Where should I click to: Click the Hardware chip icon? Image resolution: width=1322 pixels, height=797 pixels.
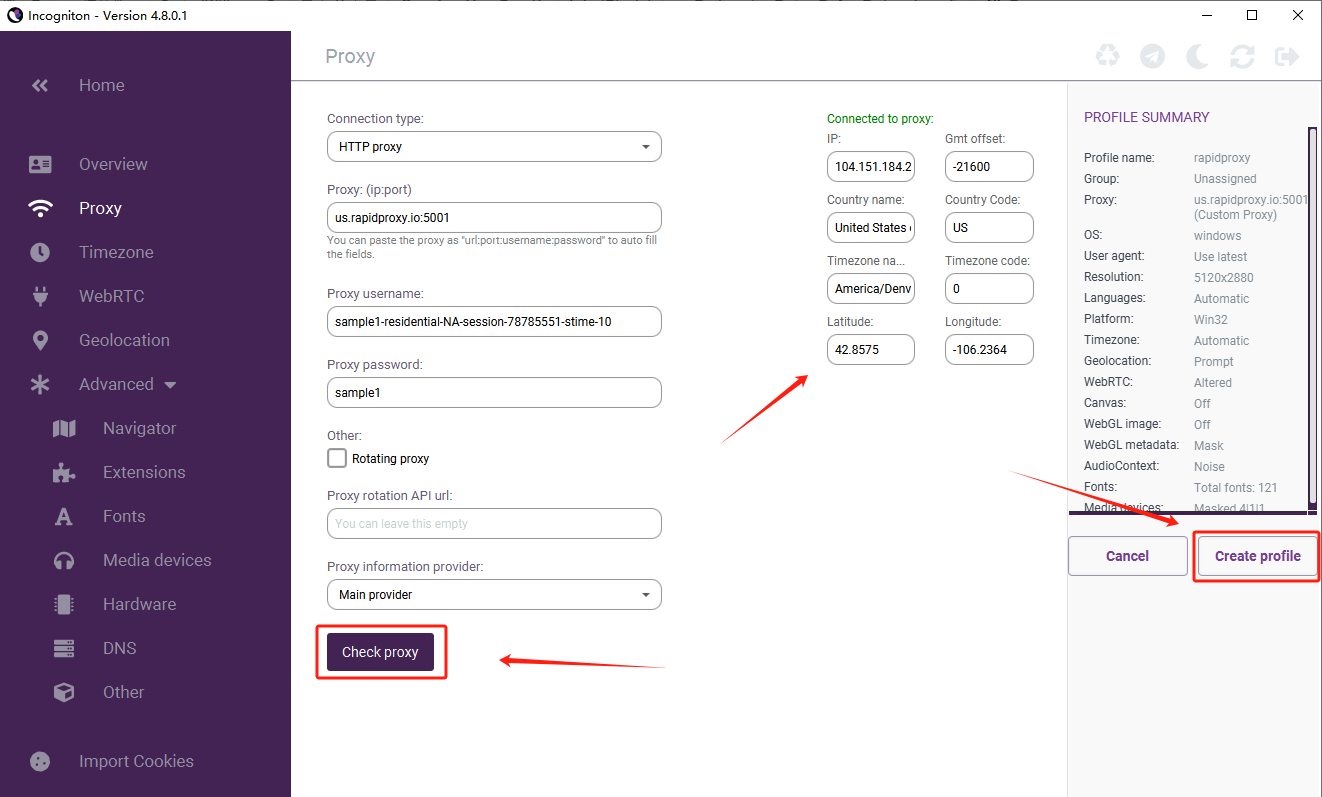tap(64, 604)
